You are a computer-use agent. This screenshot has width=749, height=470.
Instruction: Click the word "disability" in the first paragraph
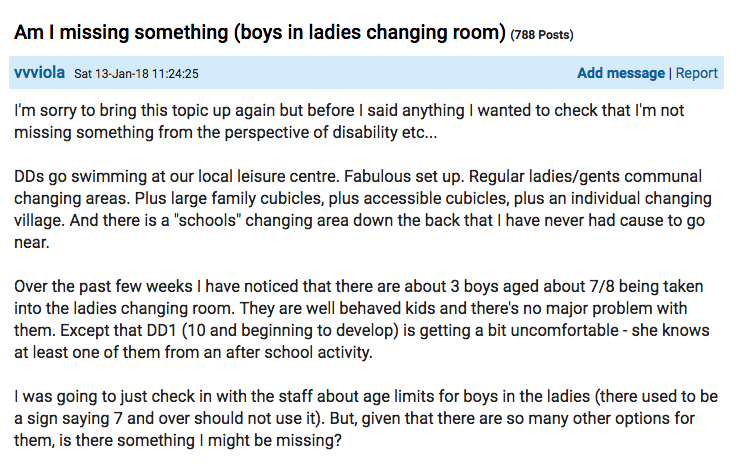coord(359,131)
